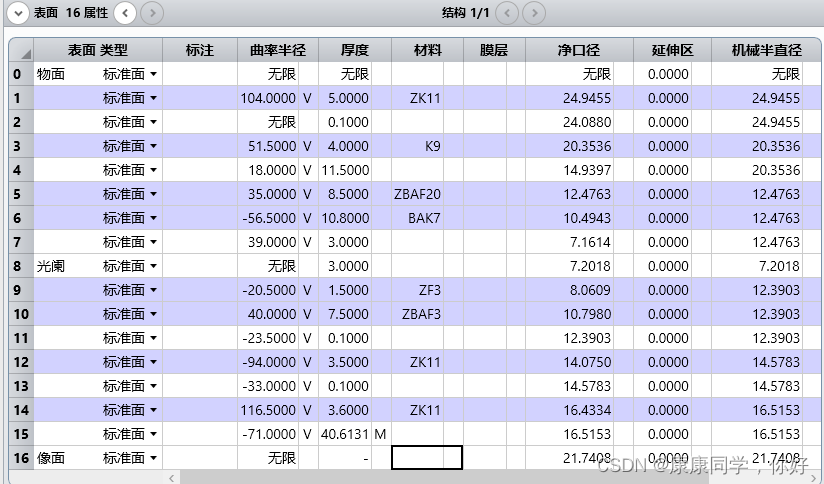Toggle variable flag V on radius 104.0000
The height and width of the screenshot is (484, 824).
307,98
